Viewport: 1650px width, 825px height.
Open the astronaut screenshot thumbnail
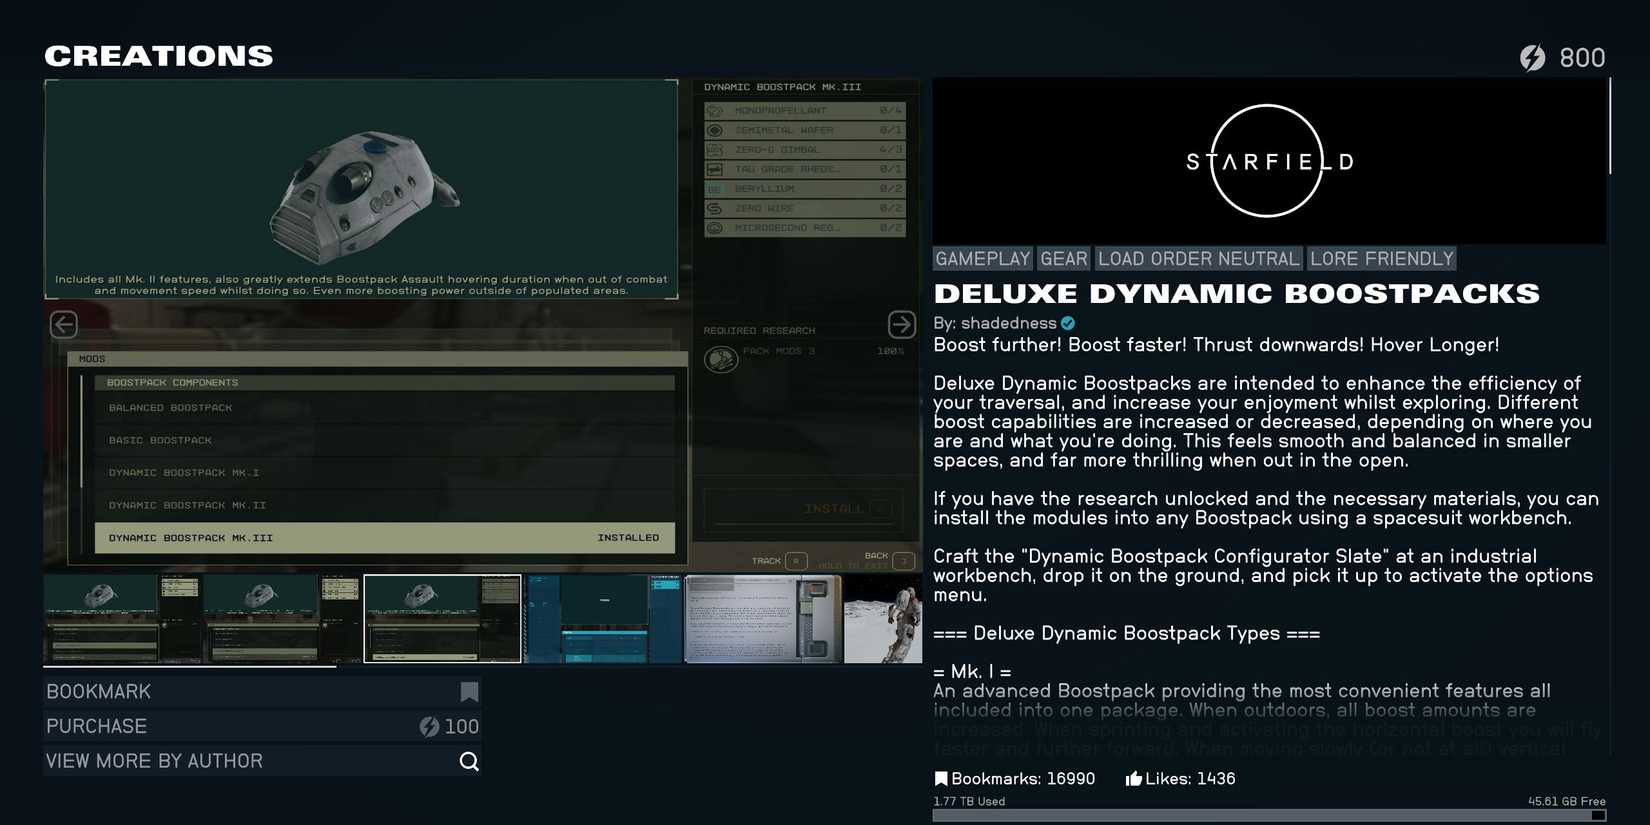click(883, 618)
